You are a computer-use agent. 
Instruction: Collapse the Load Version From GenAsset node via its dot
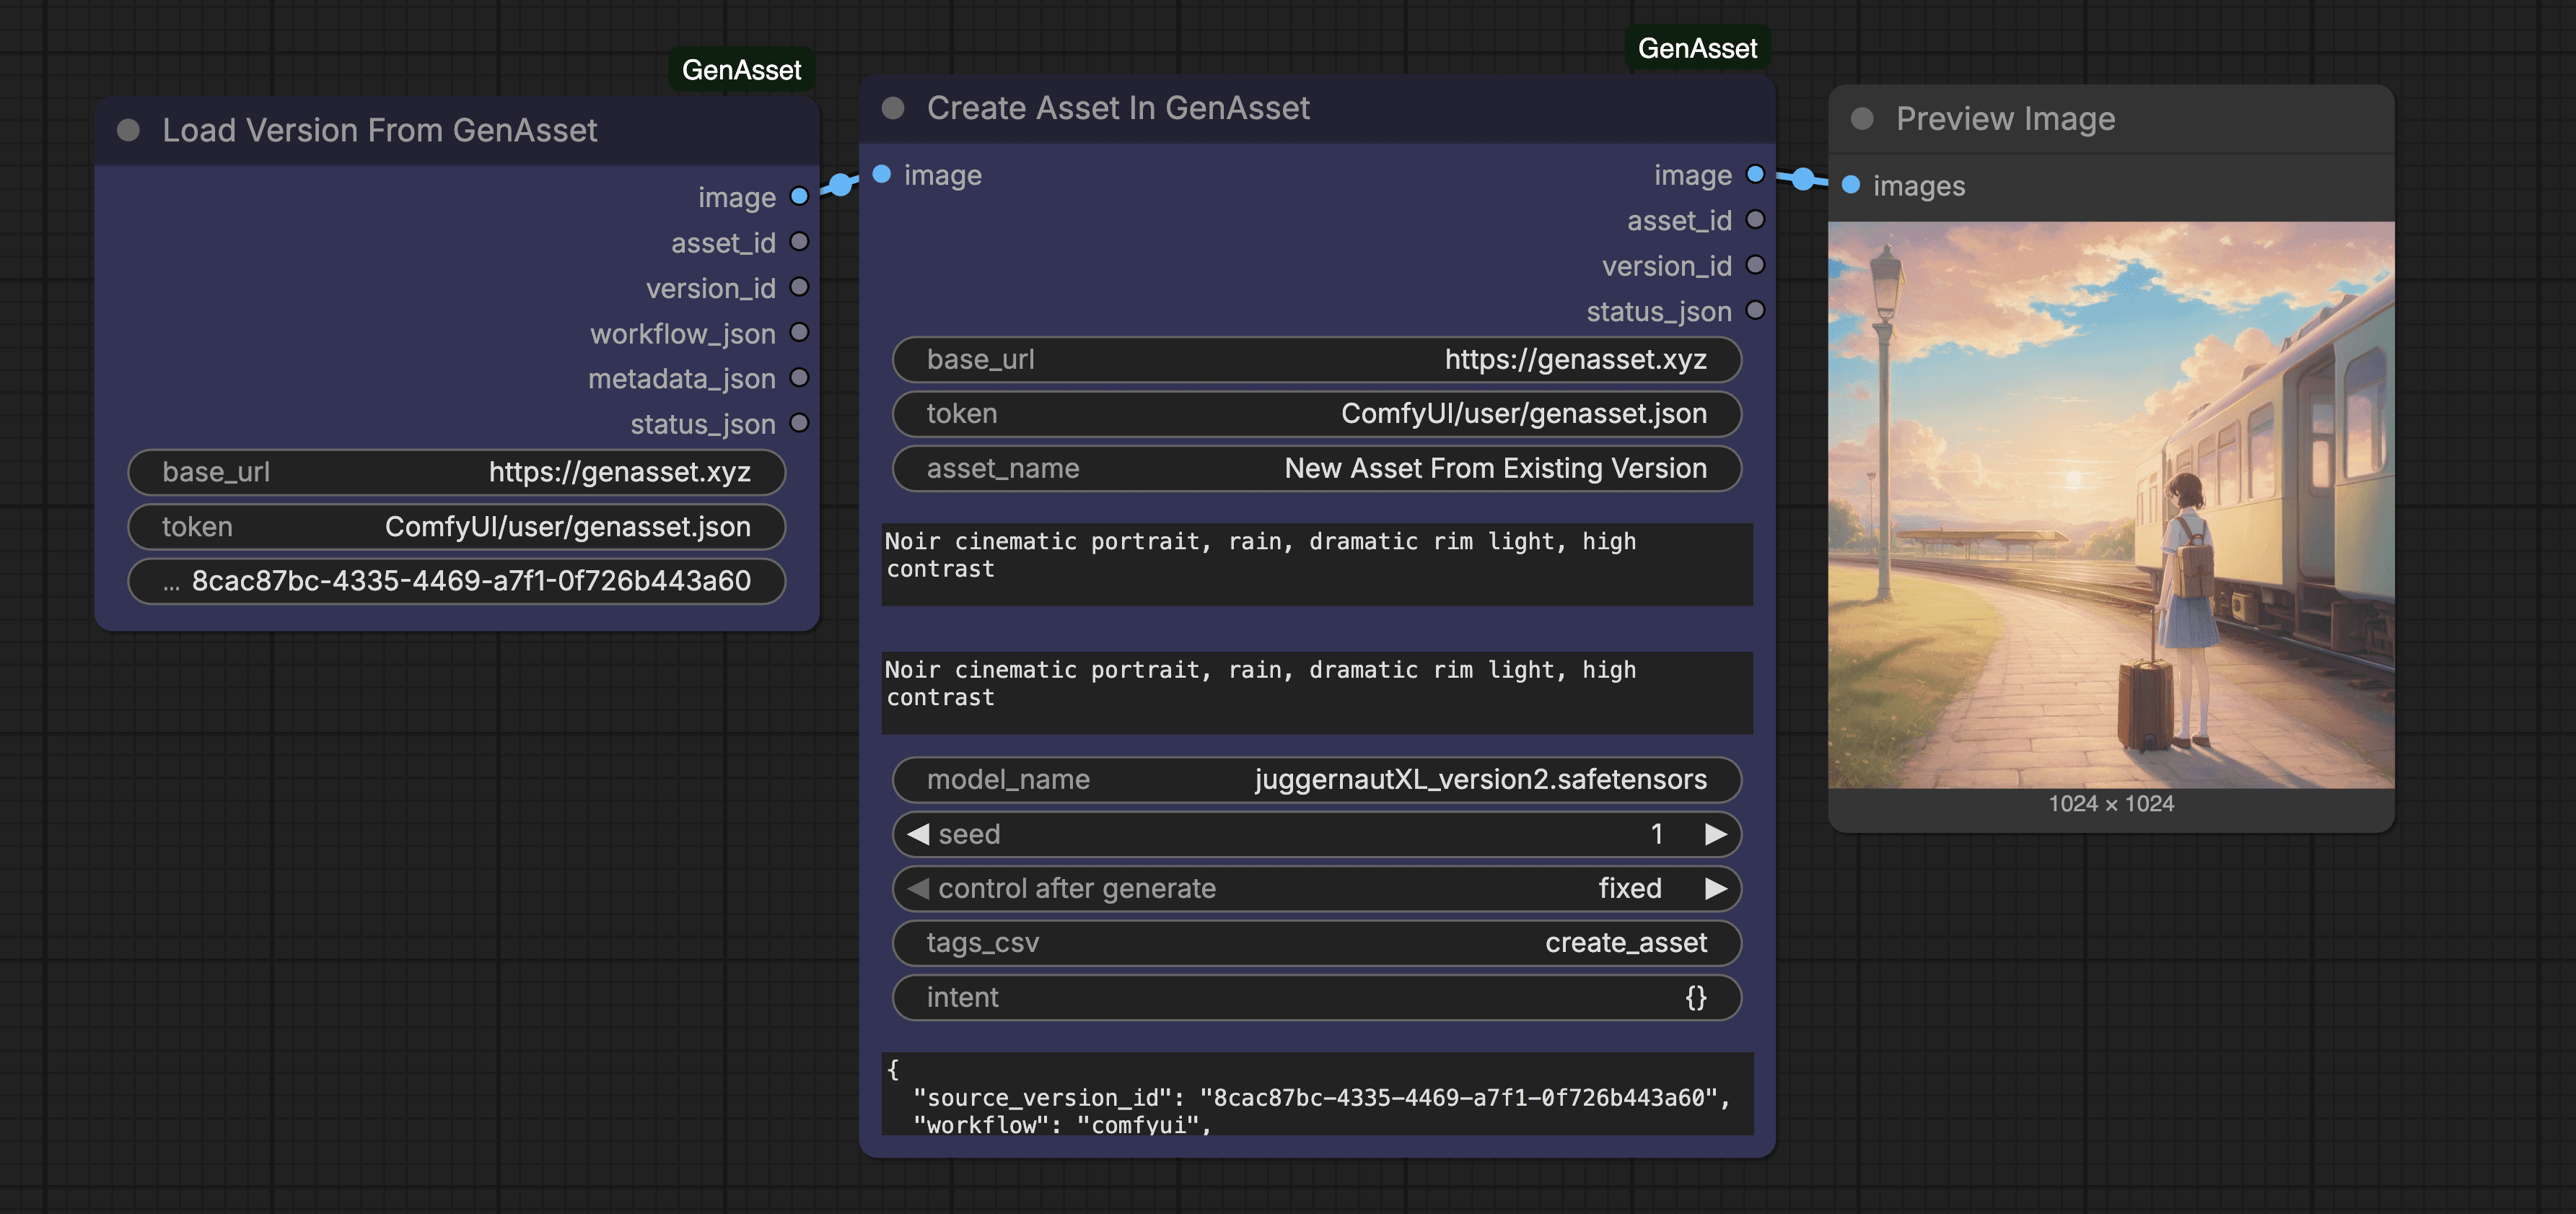pos(128,130)
